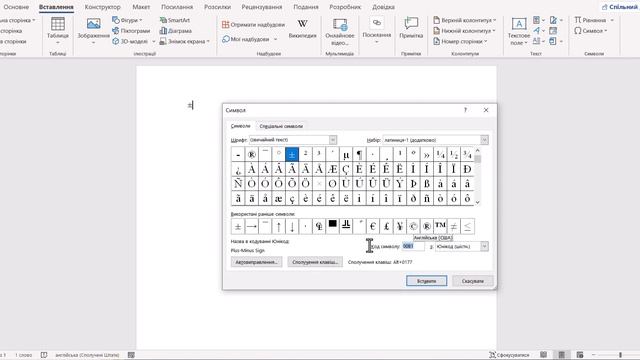The height and width of the screenshot is (360, 640).
Task: Open the Знімок екрана screenshot tool
Action: 184,41
